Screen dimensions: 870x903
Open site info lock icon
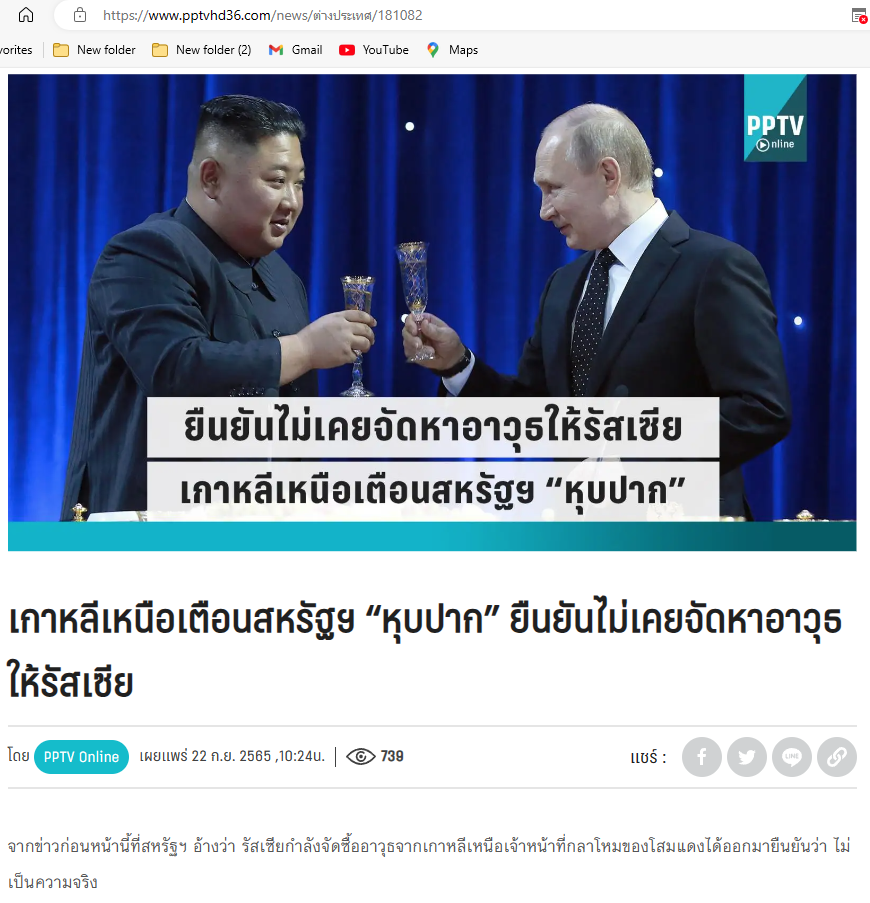coord(80,15)
